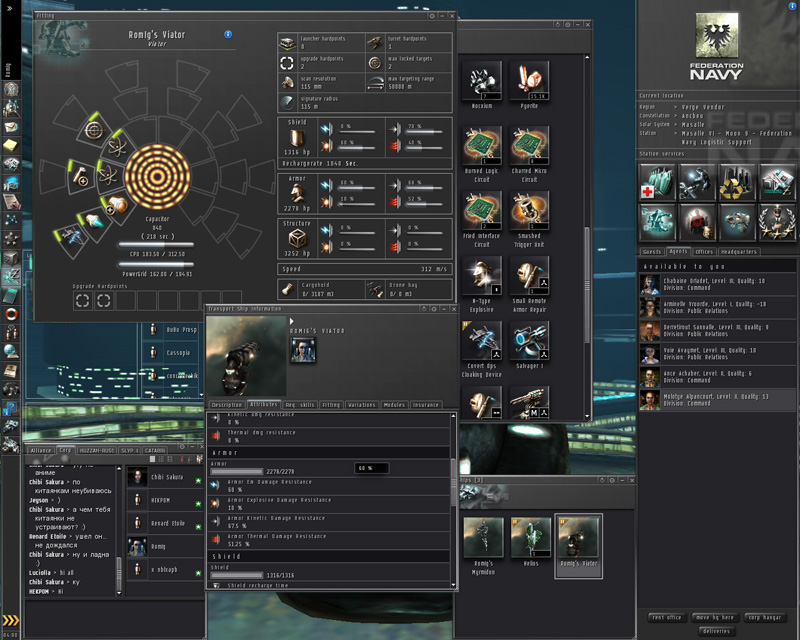The height and width of the screenshot is (640, 800).
Task: Open the yellow notepad sidebar icon
Action: click(x=11, y=146)
